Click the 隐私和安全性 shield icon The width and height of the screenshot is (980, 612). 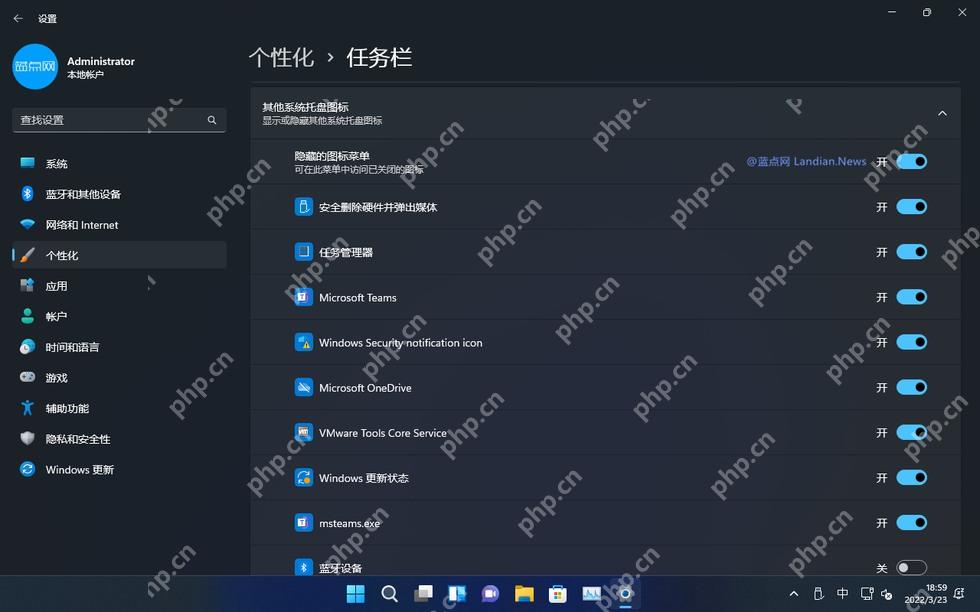coord(28,438)
